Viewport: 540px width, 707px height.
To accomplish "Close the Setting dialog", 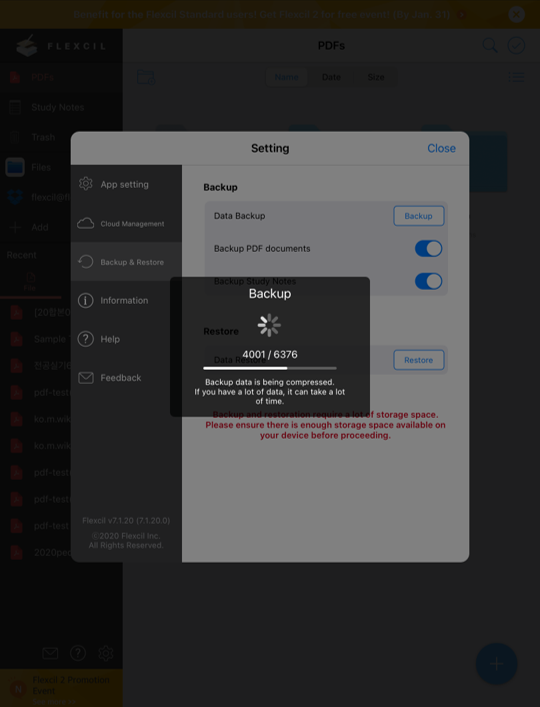I will click(441, 148).
